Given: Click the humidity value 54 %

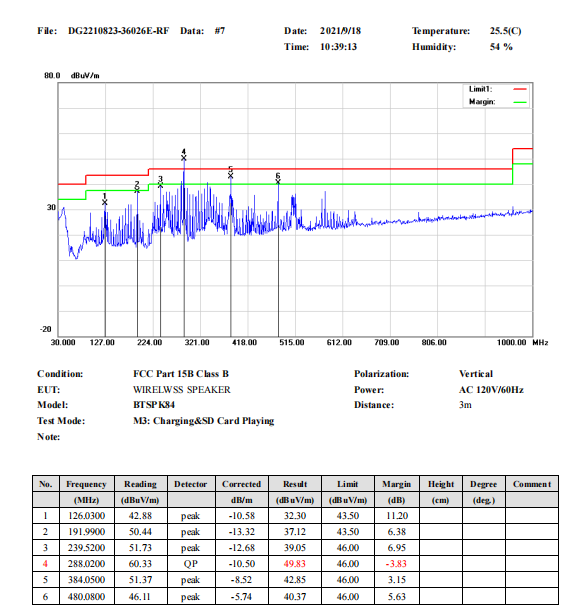Looking at the screenshot, I should pos(501,47).
